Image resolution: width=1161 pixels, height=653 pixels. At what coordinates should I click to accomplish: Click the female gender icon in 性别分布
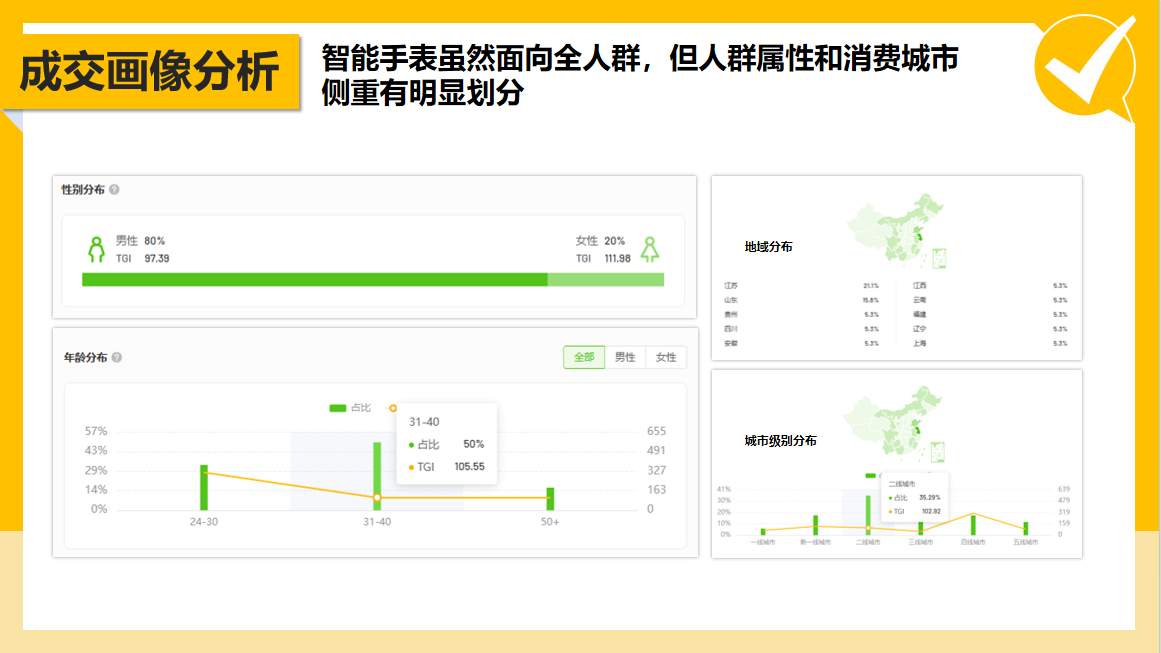click(x=648, y=248)
